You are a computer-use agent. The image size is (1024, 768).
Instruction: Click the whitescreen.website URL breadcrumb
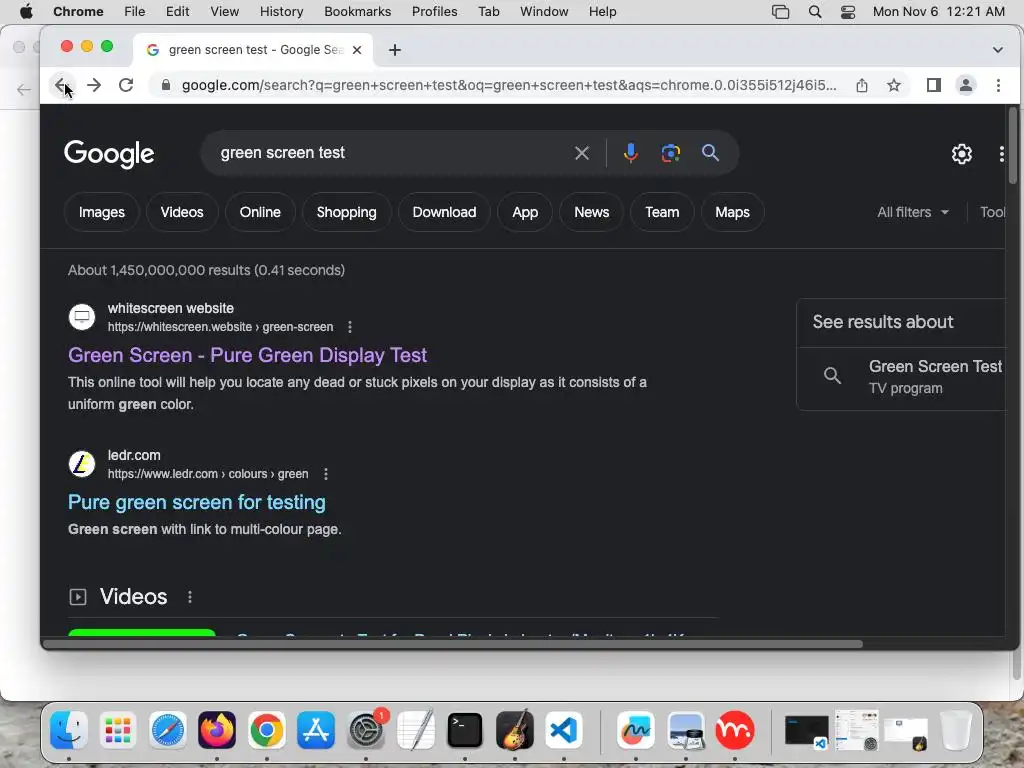click(x=220, y=327)
